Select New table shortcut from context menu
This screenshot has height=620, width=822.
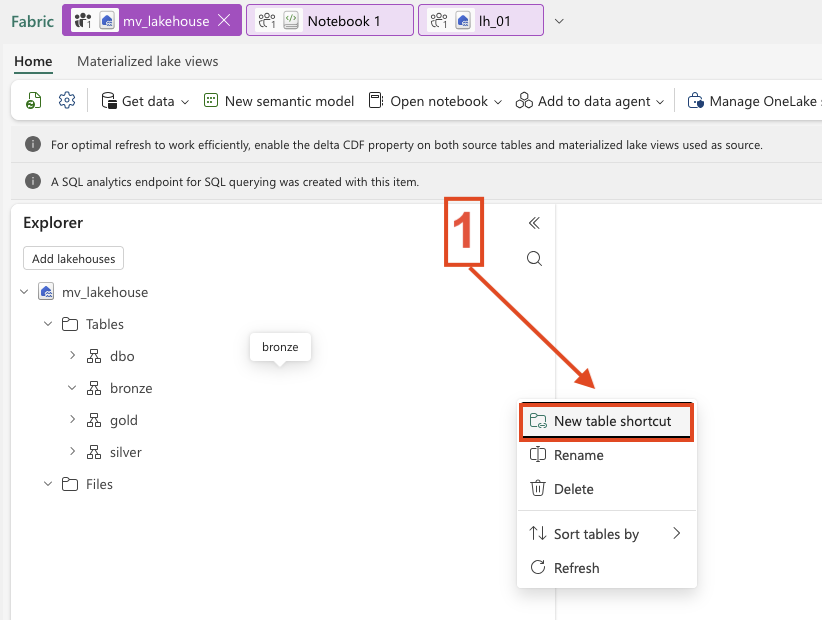pyautogui.click(x=612, y=421)
